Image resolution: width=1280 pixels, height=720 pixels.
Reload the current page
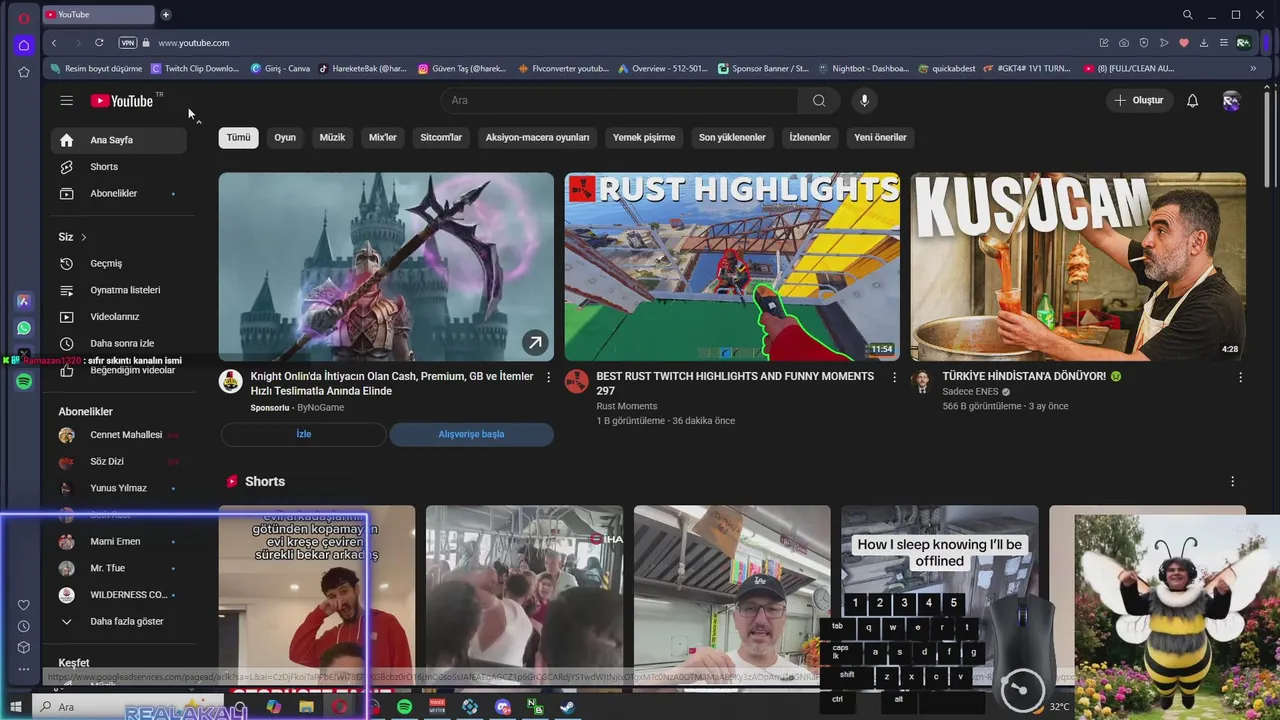tap(99, 43)
